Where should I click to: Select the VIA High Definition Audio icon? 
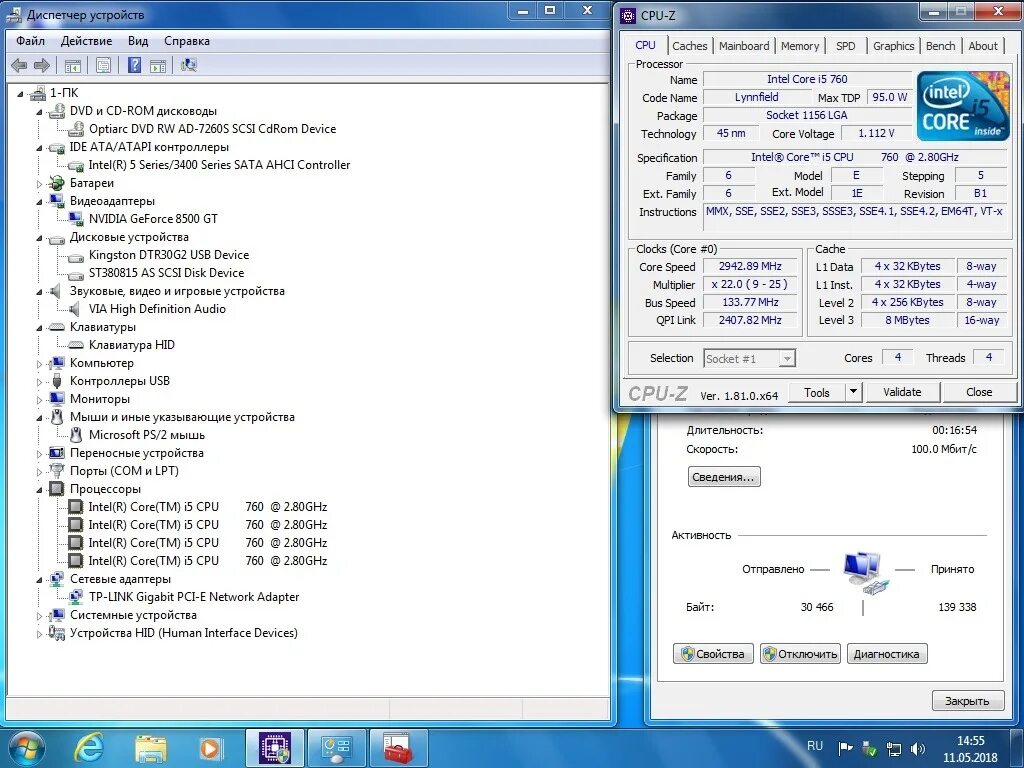tap(76, 309)
